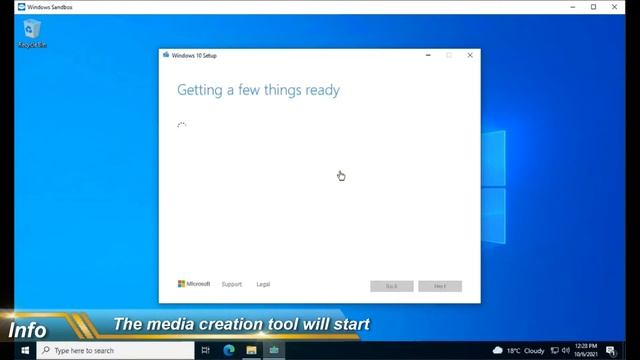Click the 18°C Cloudy weather text
Viewport: 640px width, 360px height.
point(526,351)
